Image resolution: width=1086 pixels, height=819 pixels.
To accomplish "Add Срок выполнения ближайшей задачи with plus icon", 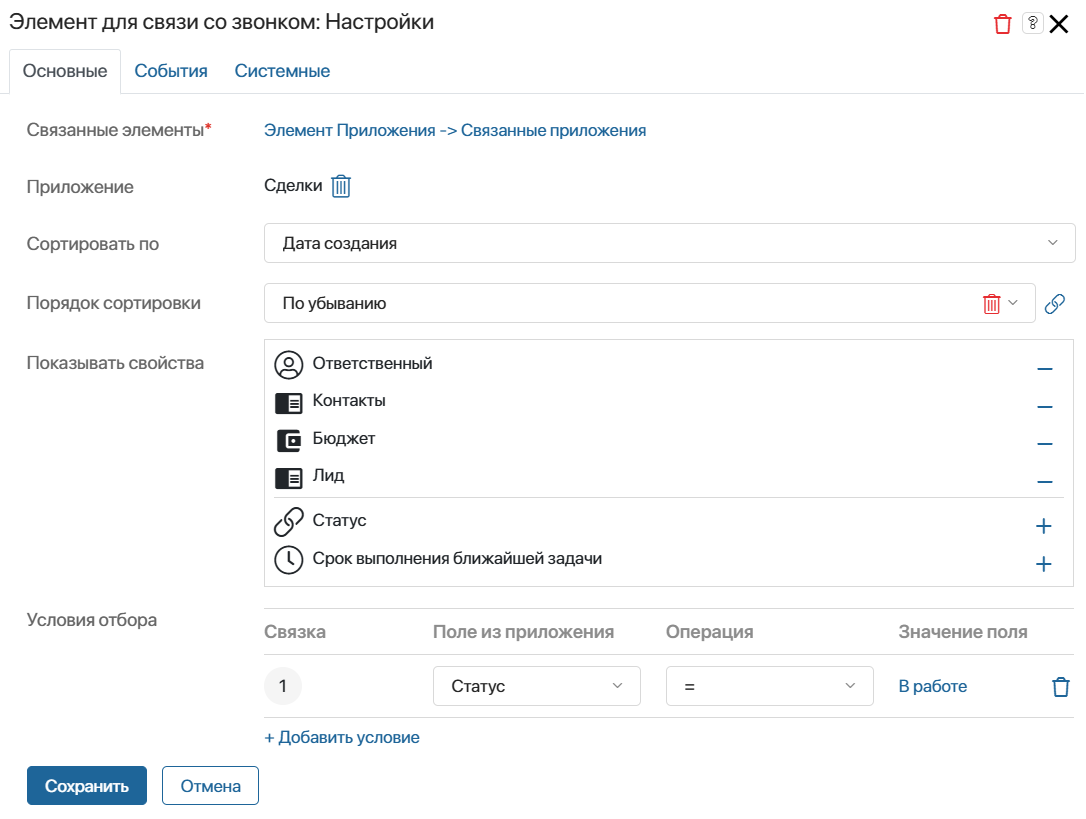I will click(x=1043, y=564).
